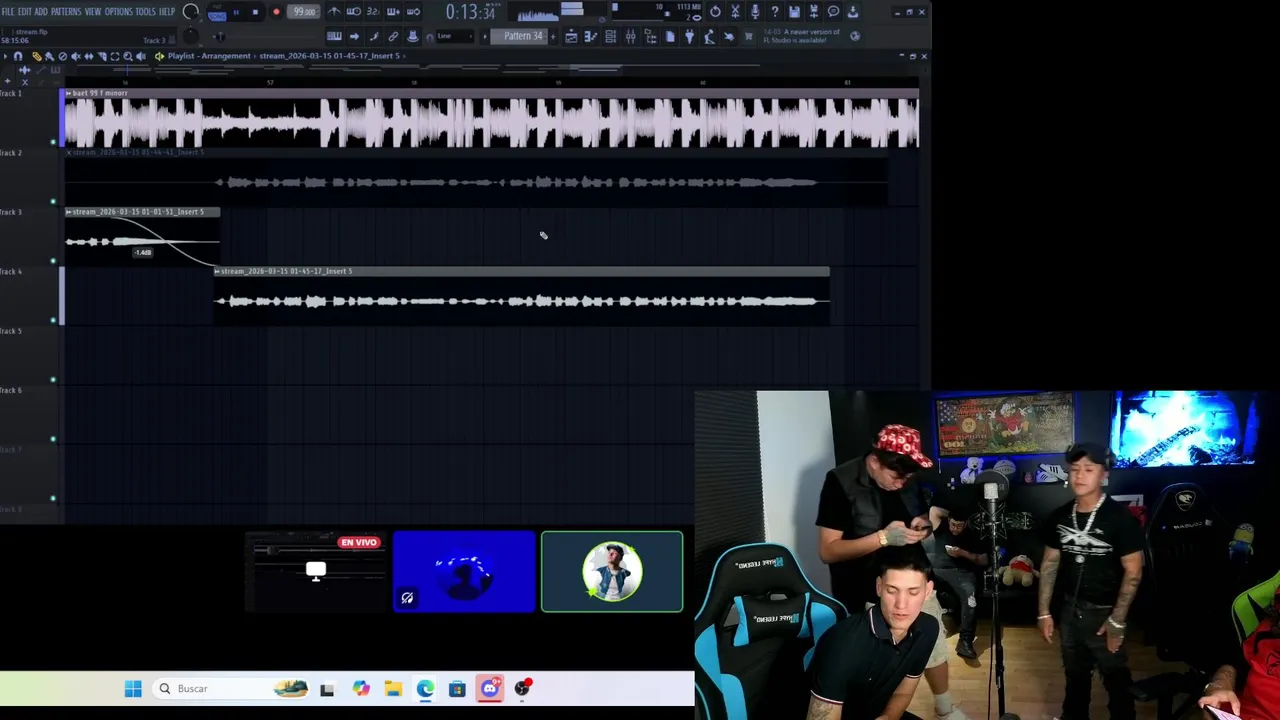This screenshot has height=720, width=1280.
Task: Select the playlist delete tool
Action: pyautogui.click(x=62, y=56)
